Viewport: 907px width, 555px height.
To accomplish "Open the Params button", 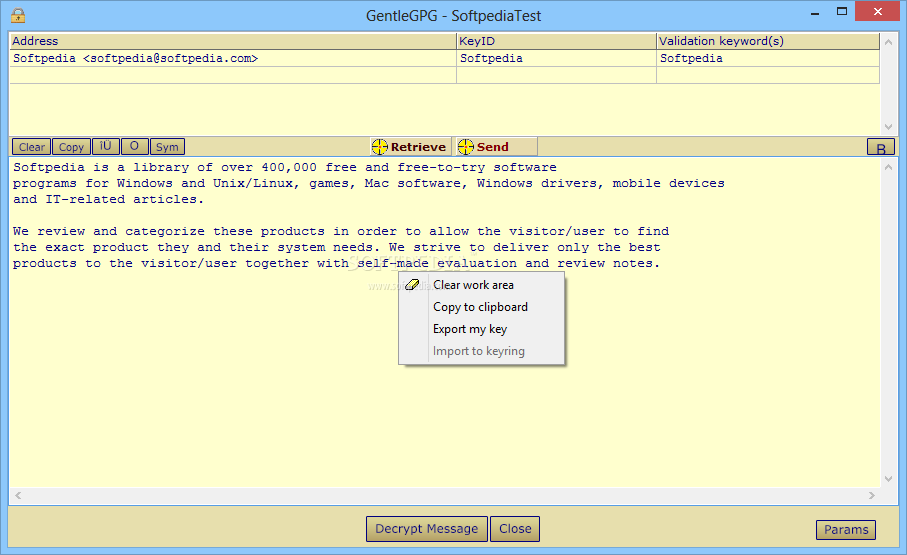I will [x=846, y=530].
